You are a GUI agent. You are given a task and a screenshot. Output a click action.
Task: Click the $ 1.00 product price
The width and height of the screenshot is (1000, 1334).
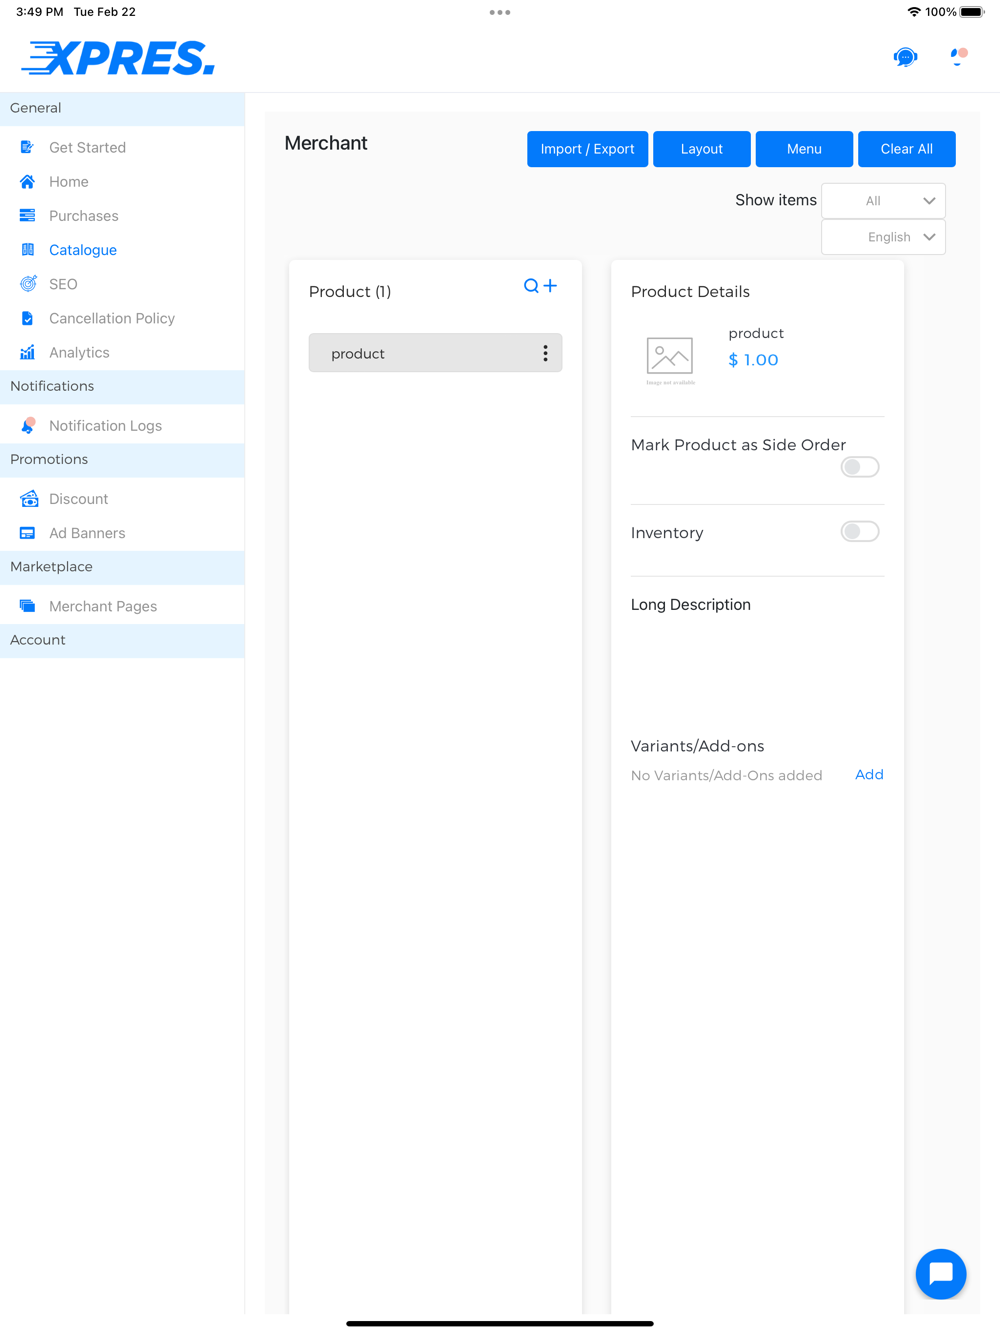pyautogui.click(x=753, y=360)
